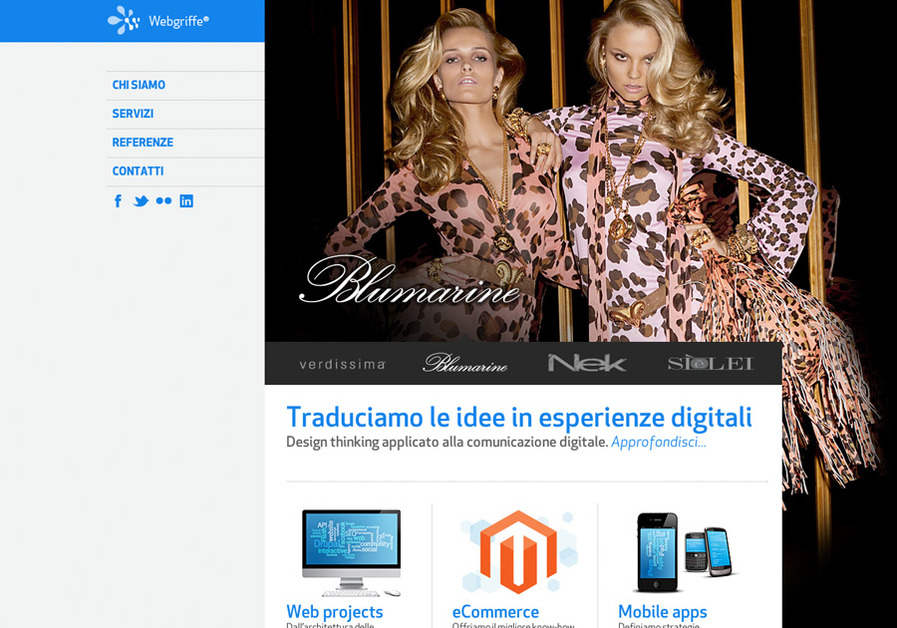Open the Web projects heading link
This screenshot has height=628, width=897.
coord(335,611)
